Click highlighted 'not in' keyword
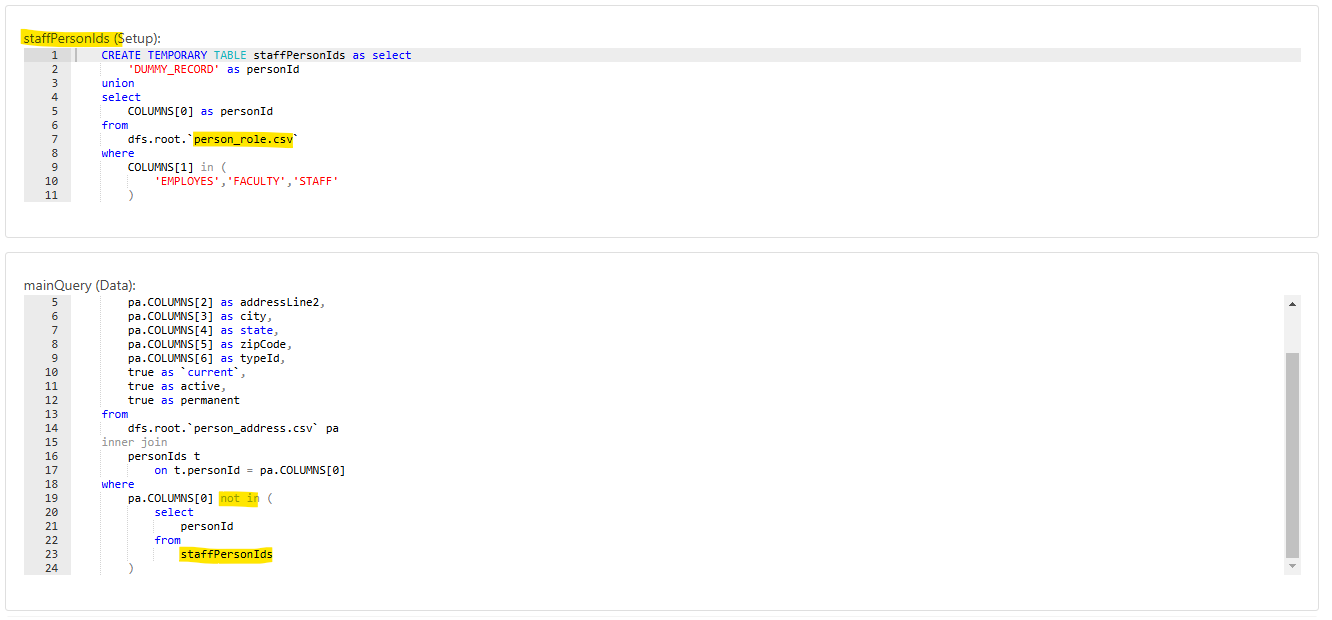This screenshot has width=1332, height=620. (239, 498)
